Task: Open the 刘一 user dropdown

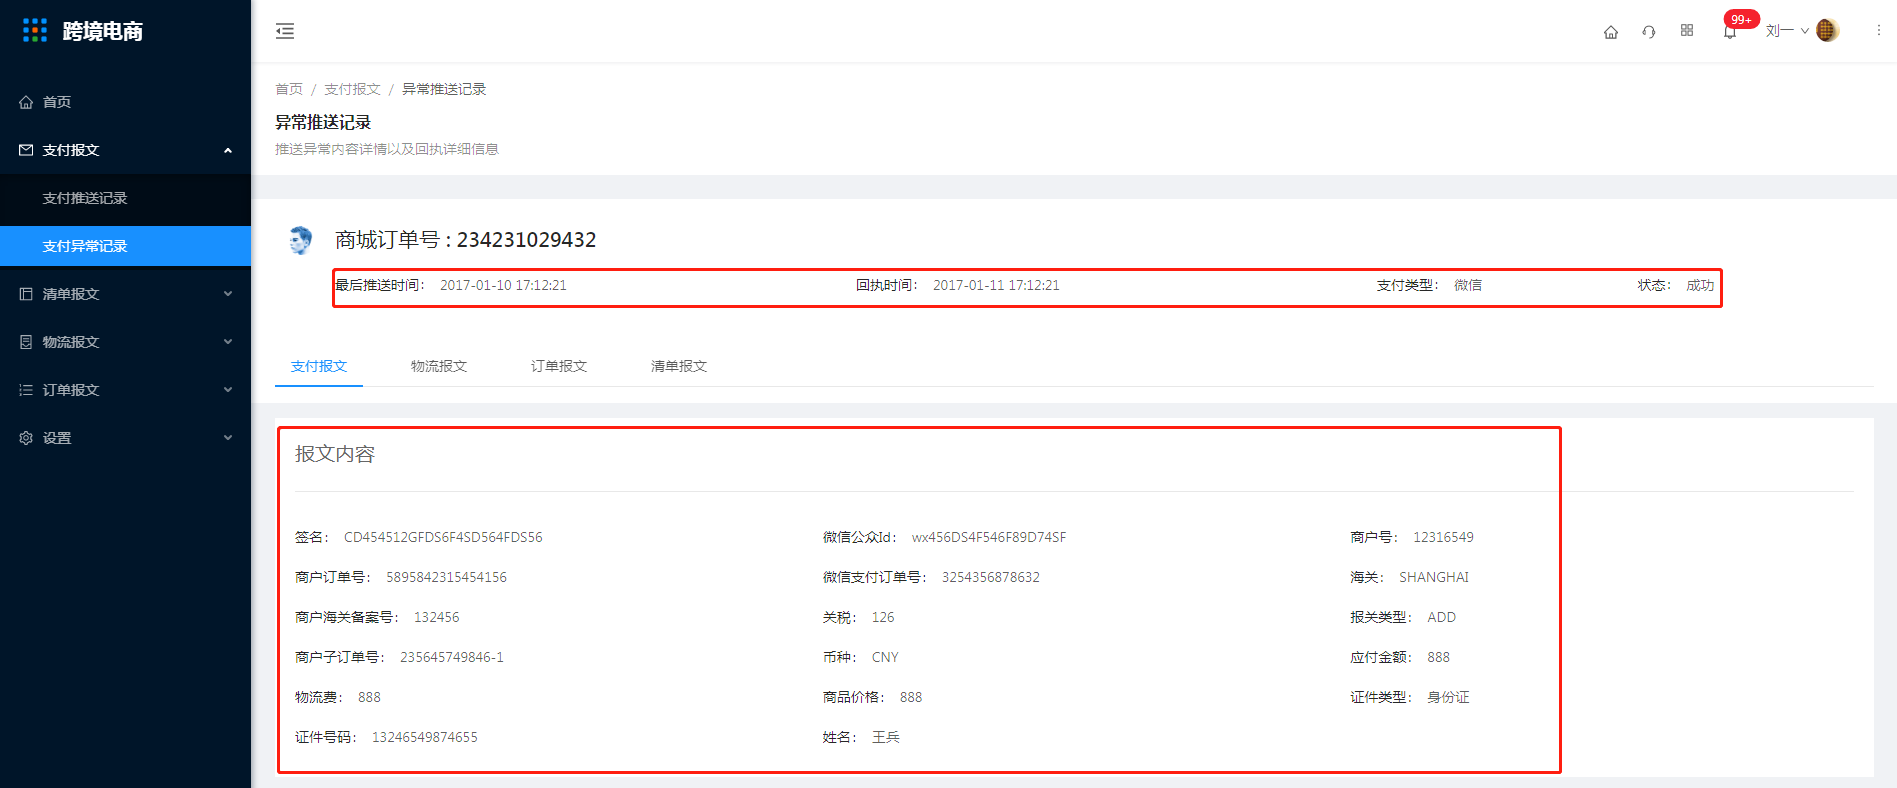Action: tap(1787, 31)
